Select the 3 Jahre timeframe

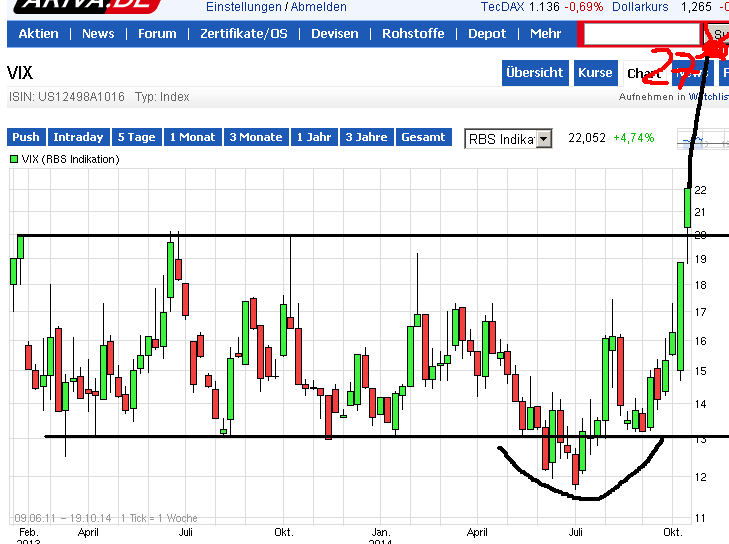pyautogui.click(x=367, y=137)
